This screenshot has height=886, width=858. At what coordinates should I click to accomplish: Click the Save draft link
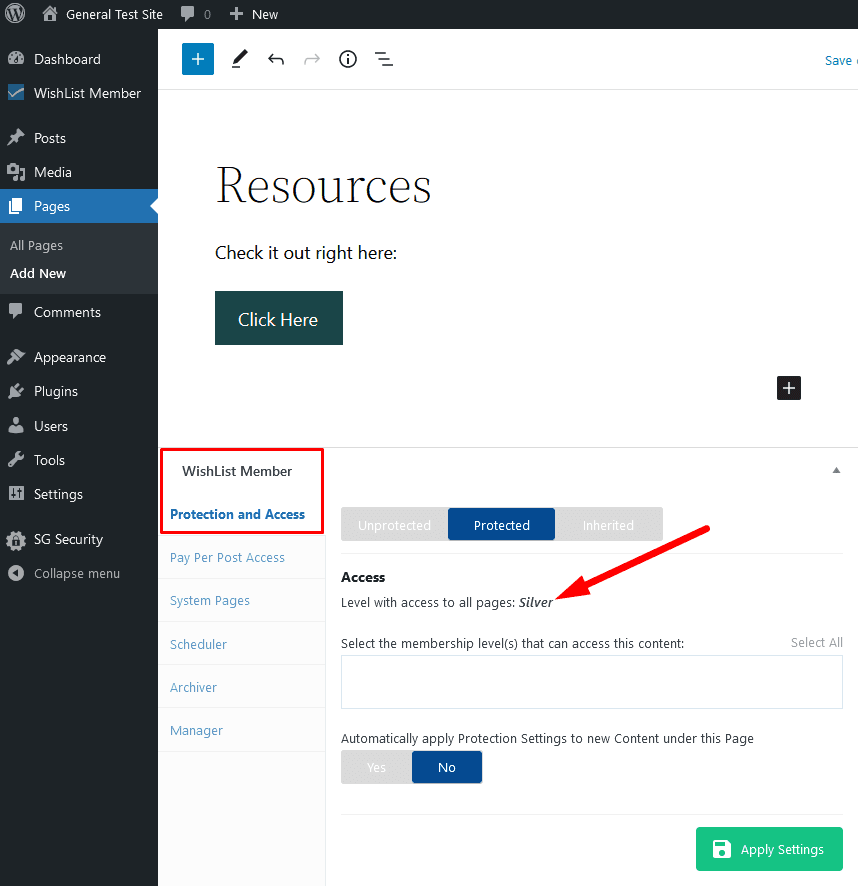click(840, 60)
